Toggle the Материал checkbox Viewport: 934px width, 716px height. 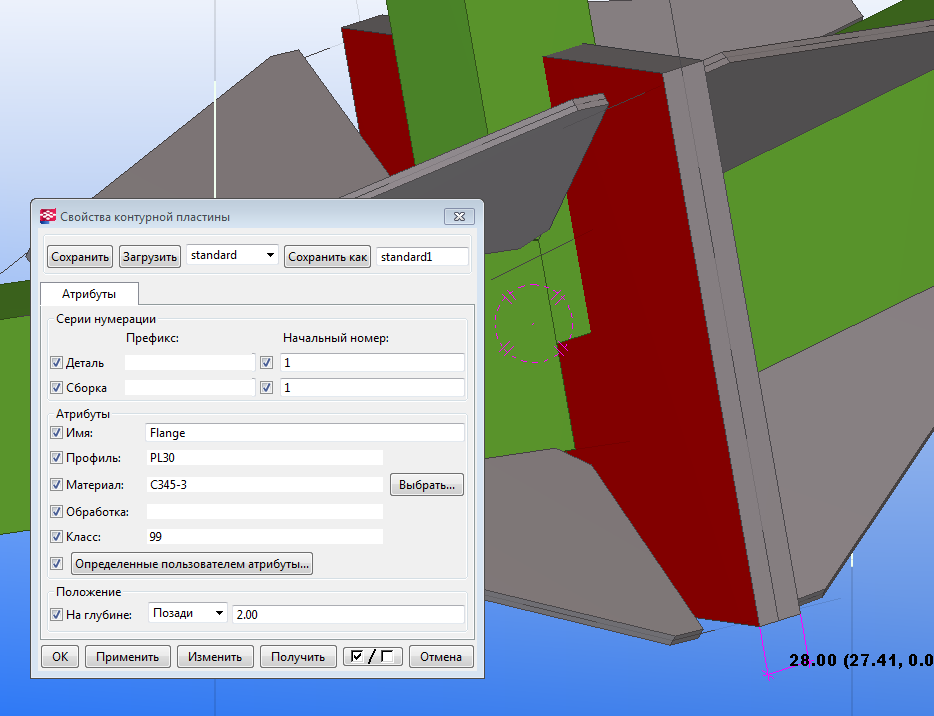tap(56, 485)
